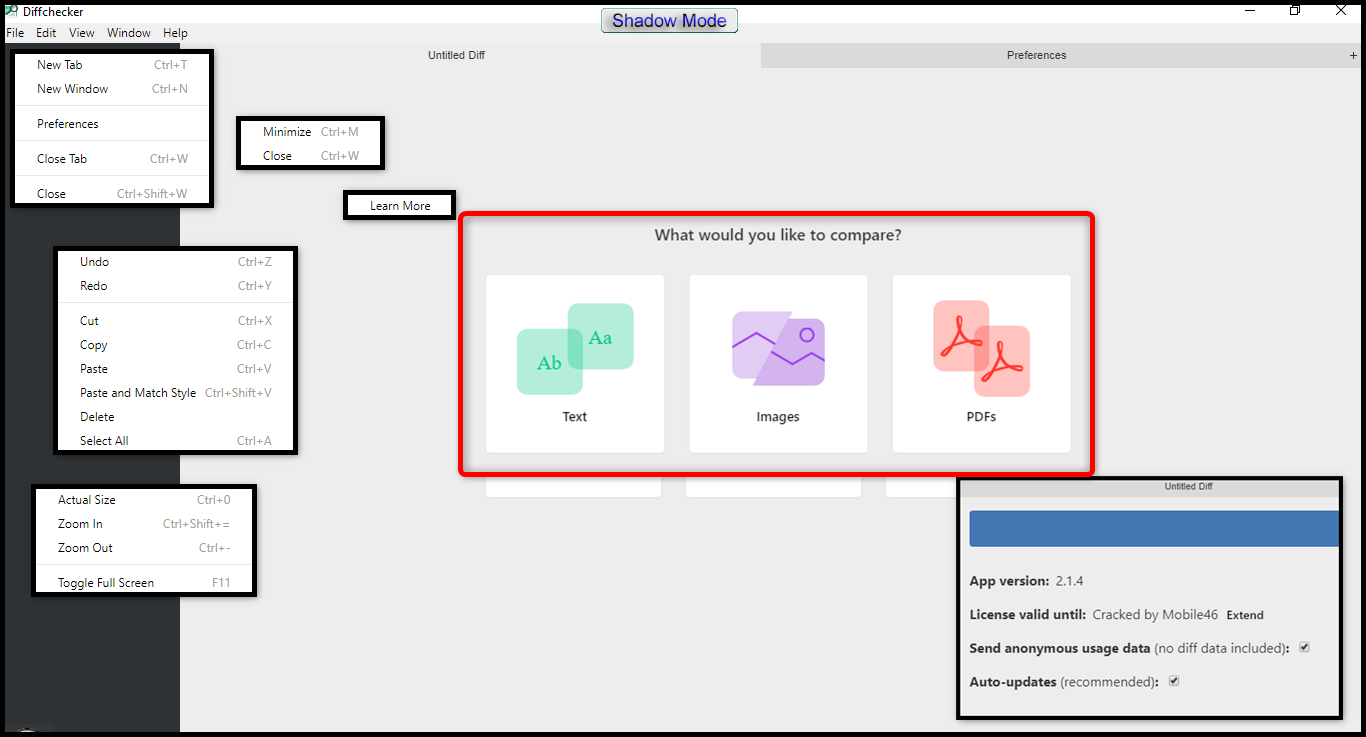Click the Diffchecker app icon in the title bar
This screenshot has width=1366, height=737.
pos(13,11)
